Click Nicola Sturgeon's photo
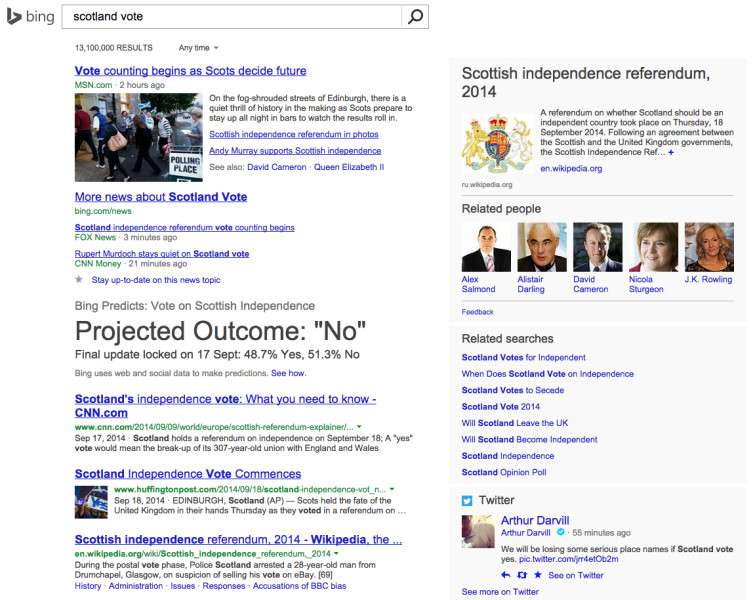The image size is (755, 600). click(653, 247)
